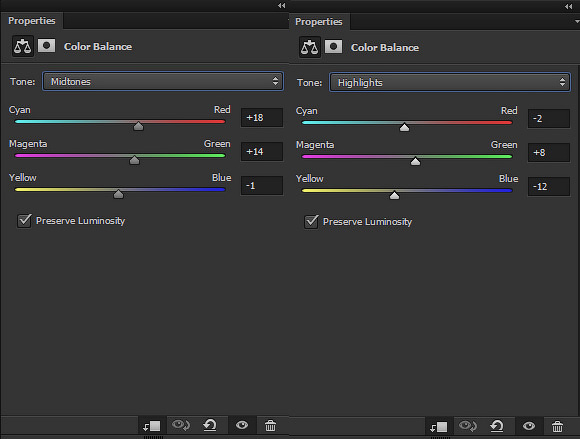Reset Highlights panel adjustment to defaults

[x=497, y=426]
